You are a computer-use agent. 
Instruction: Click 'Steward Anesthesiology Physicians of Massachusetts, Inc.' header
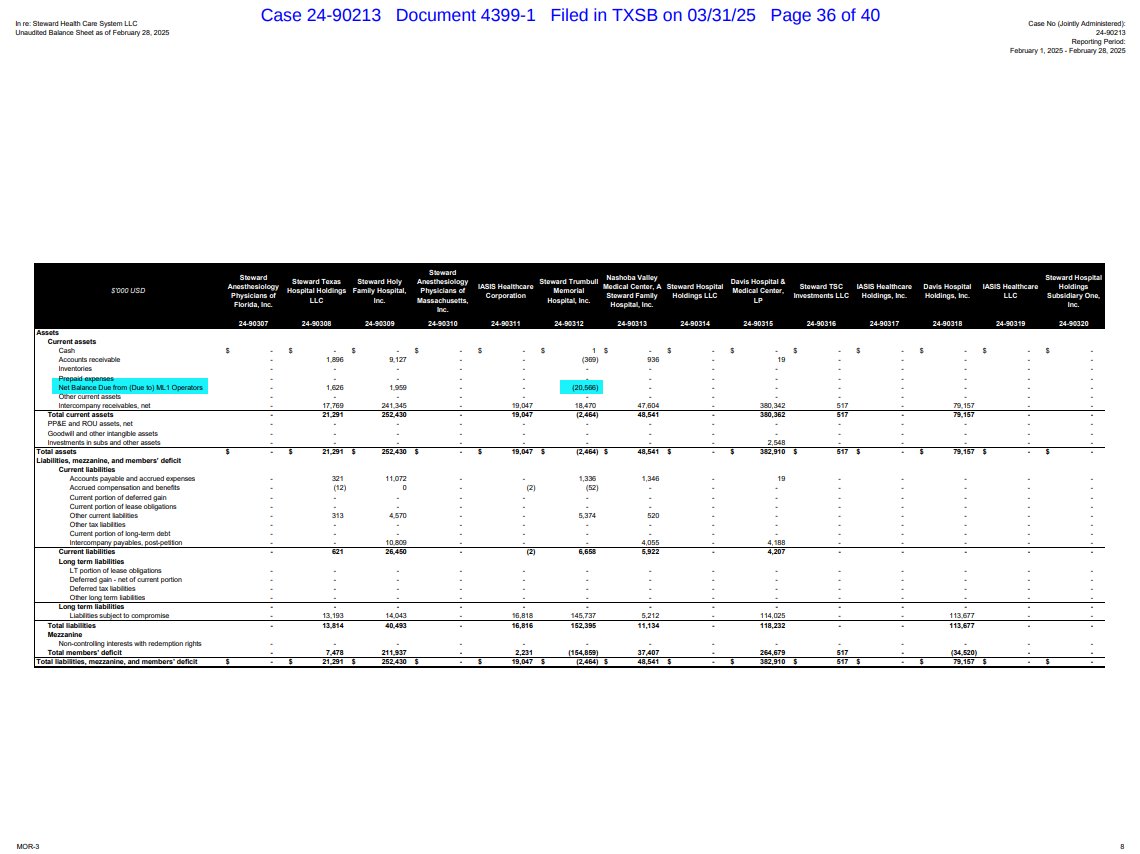[x=443, y=291]
